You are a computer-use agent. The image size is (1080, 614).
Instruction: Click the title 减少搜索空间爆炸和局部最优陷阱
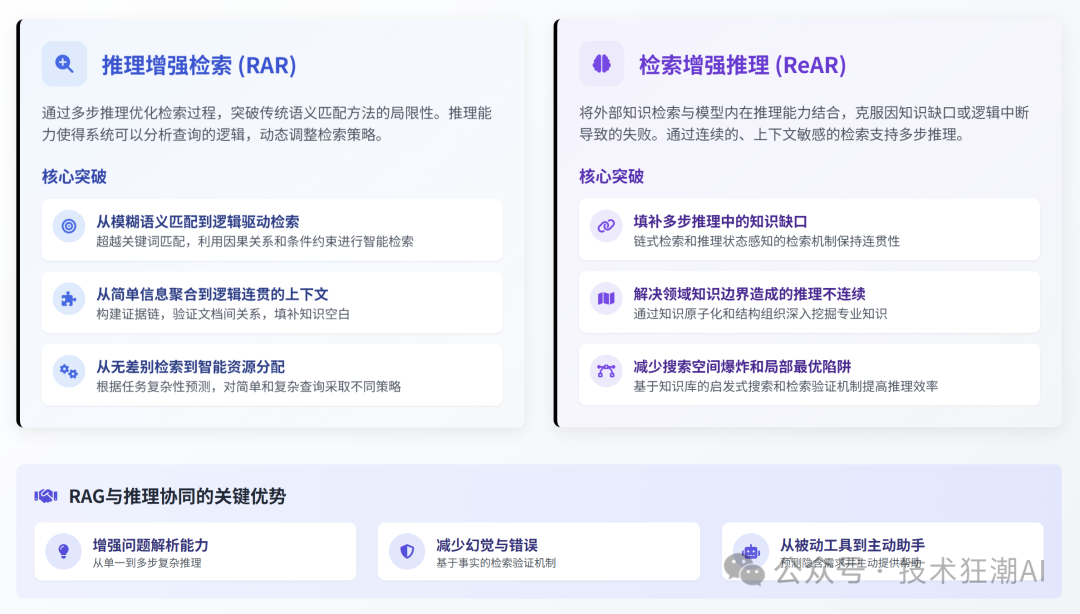coord(742,367)
